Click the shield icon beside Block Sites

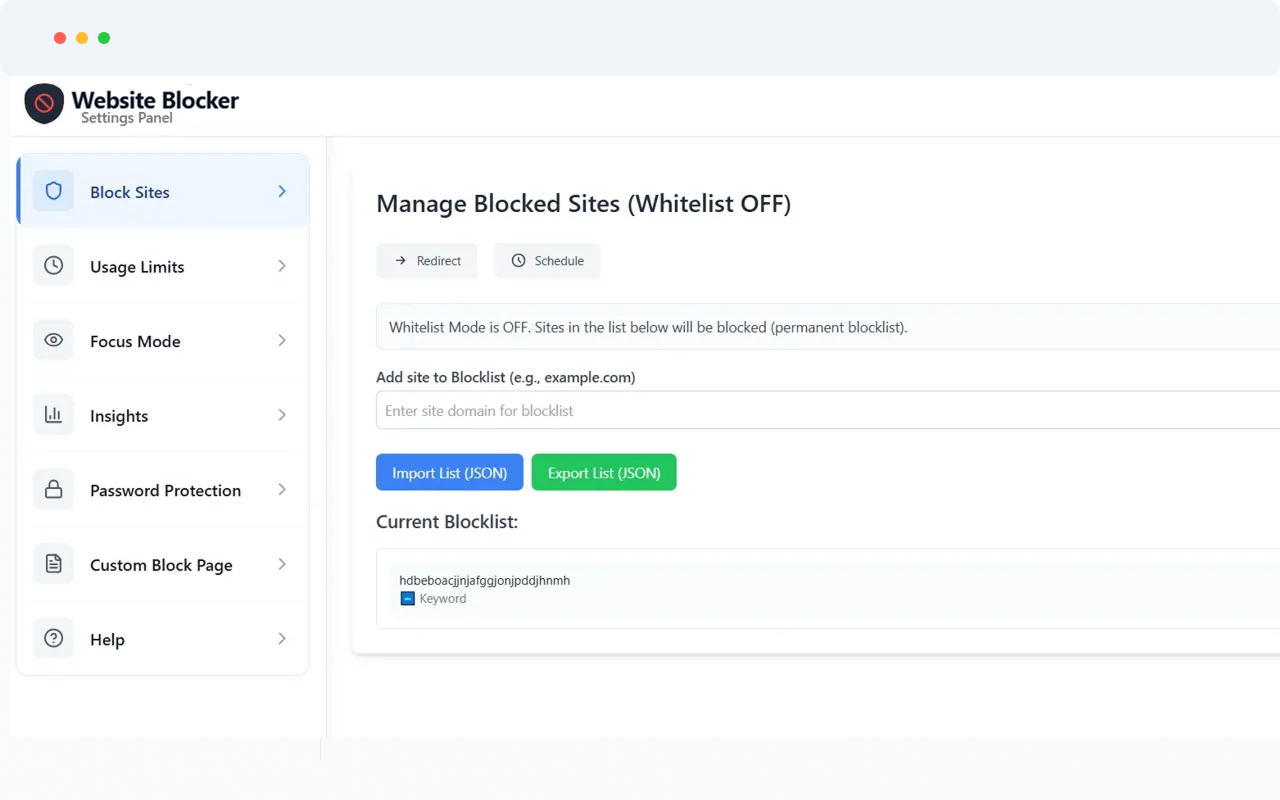pos(54,191)
